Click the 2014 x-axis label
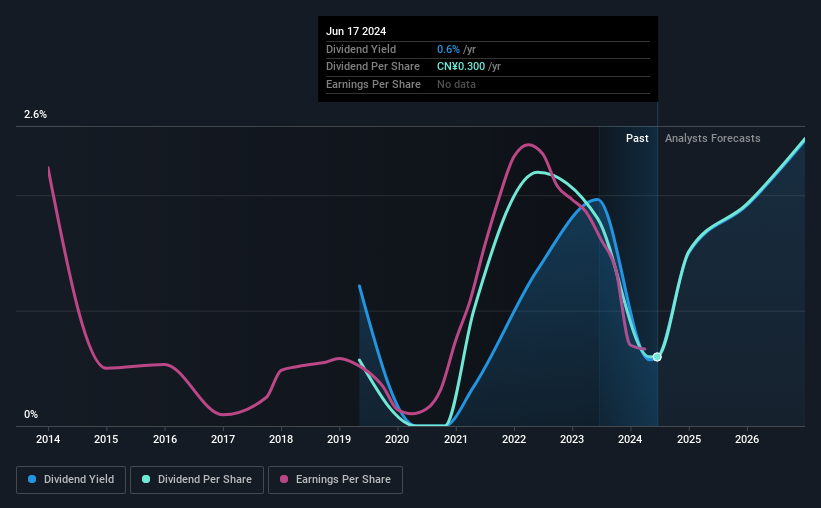The image size is (821, 508). click(48, 439)
